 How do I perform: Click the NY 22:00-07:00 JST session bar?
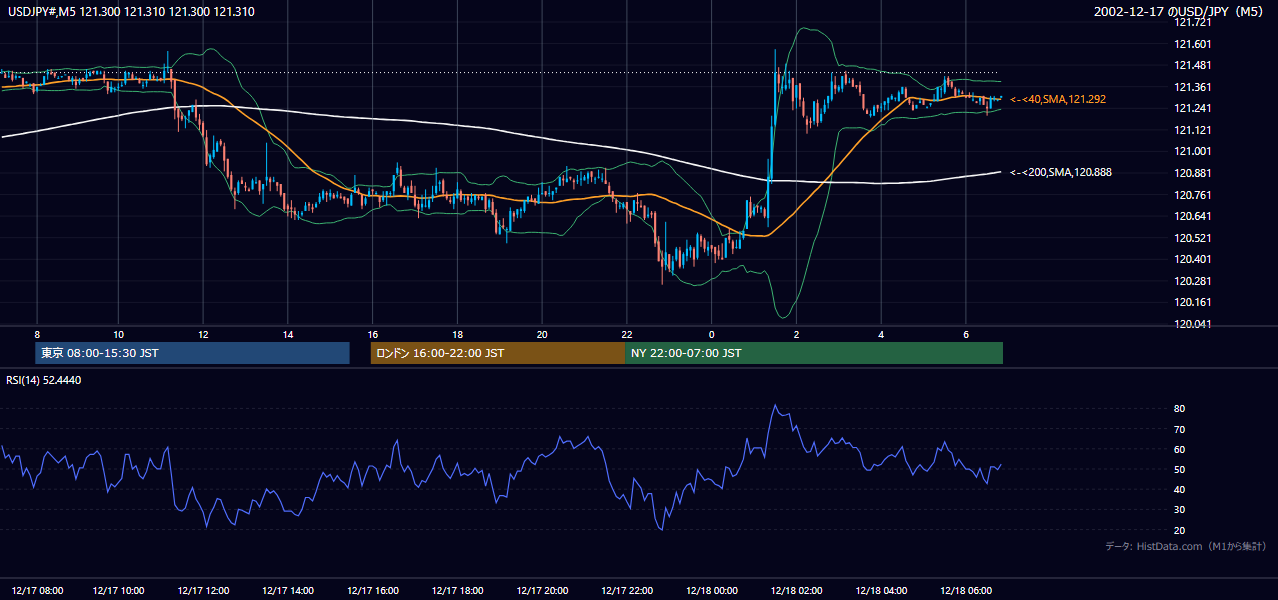pos(814,353)
